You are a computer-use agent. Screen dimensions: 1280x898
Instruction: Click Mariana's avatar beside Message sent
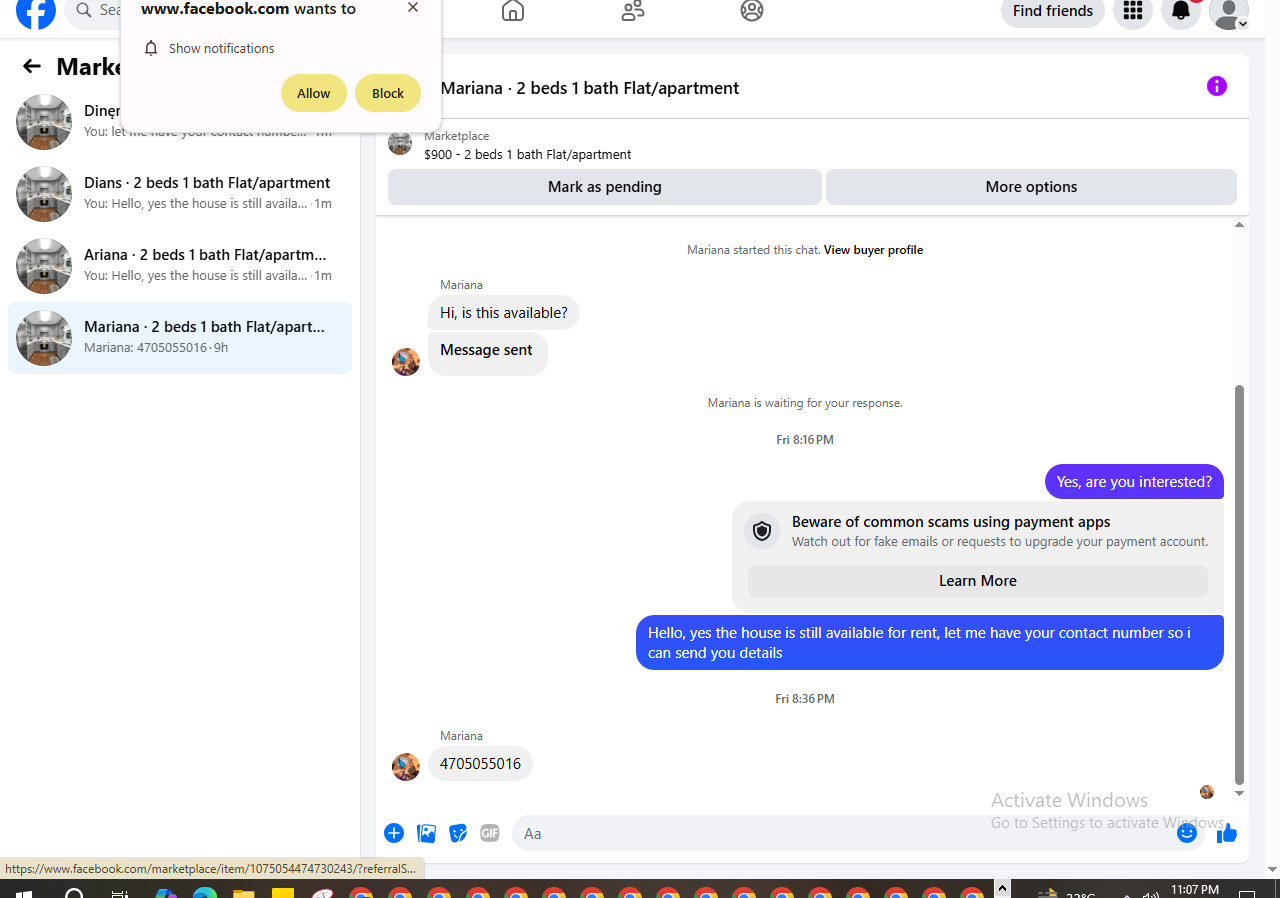pos(406,362)
